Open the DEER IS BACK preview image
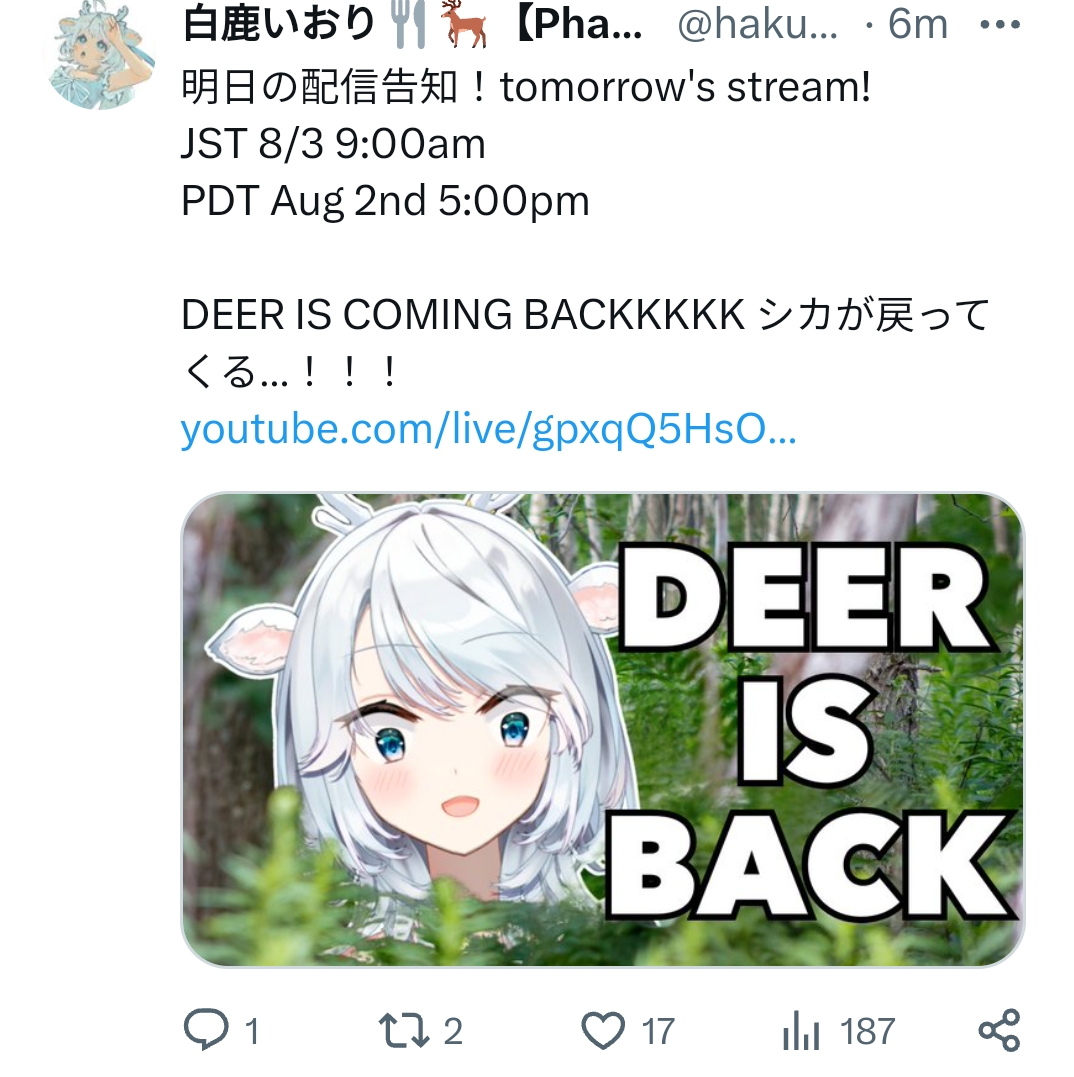 coord(602,729)
